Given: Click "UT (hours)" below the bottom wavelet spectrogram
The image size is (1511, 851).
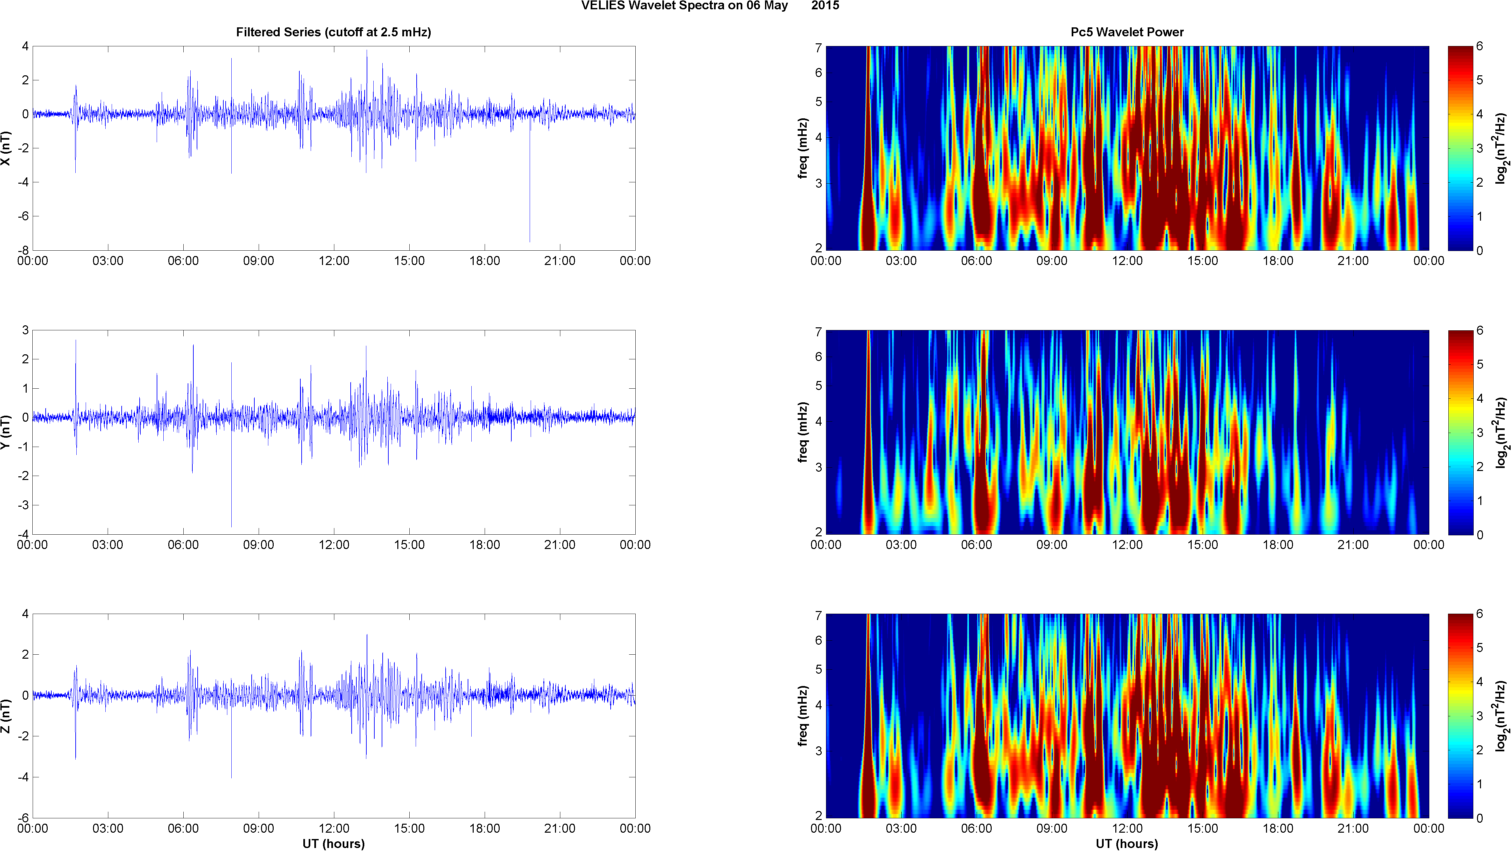Looking at the screenshot, I should [1127, 844].
